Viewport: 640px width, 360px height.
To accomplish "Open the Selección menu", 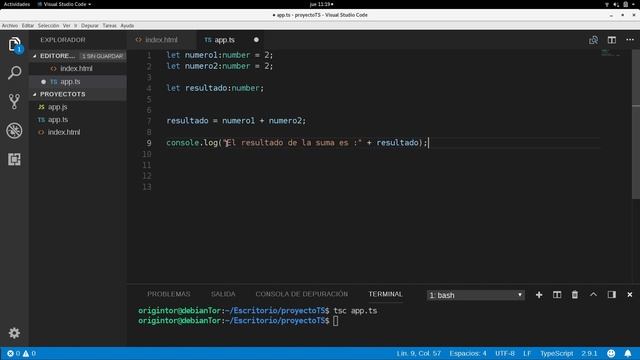I will tap(49, 26).
